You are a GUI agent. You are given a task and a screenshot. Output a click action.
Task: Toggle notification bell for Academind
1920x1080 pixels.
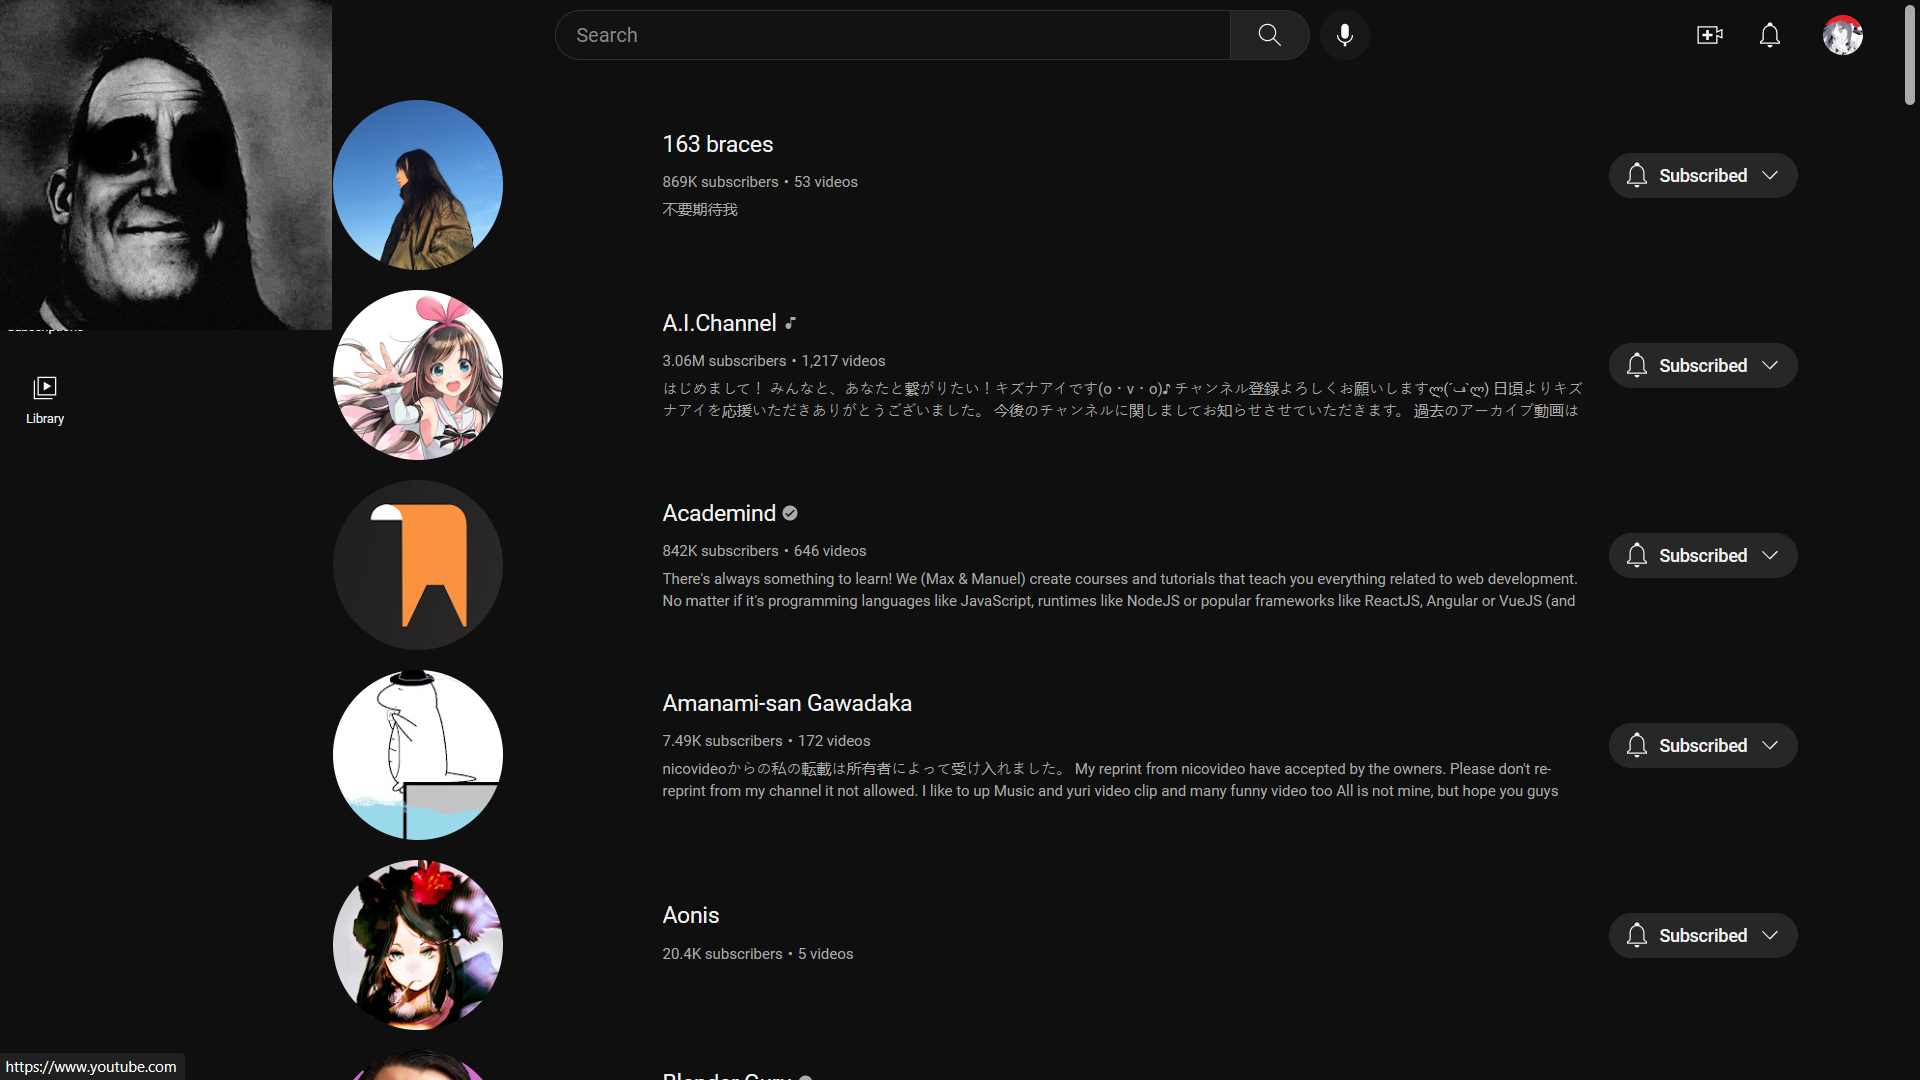tap(1636, 555)
